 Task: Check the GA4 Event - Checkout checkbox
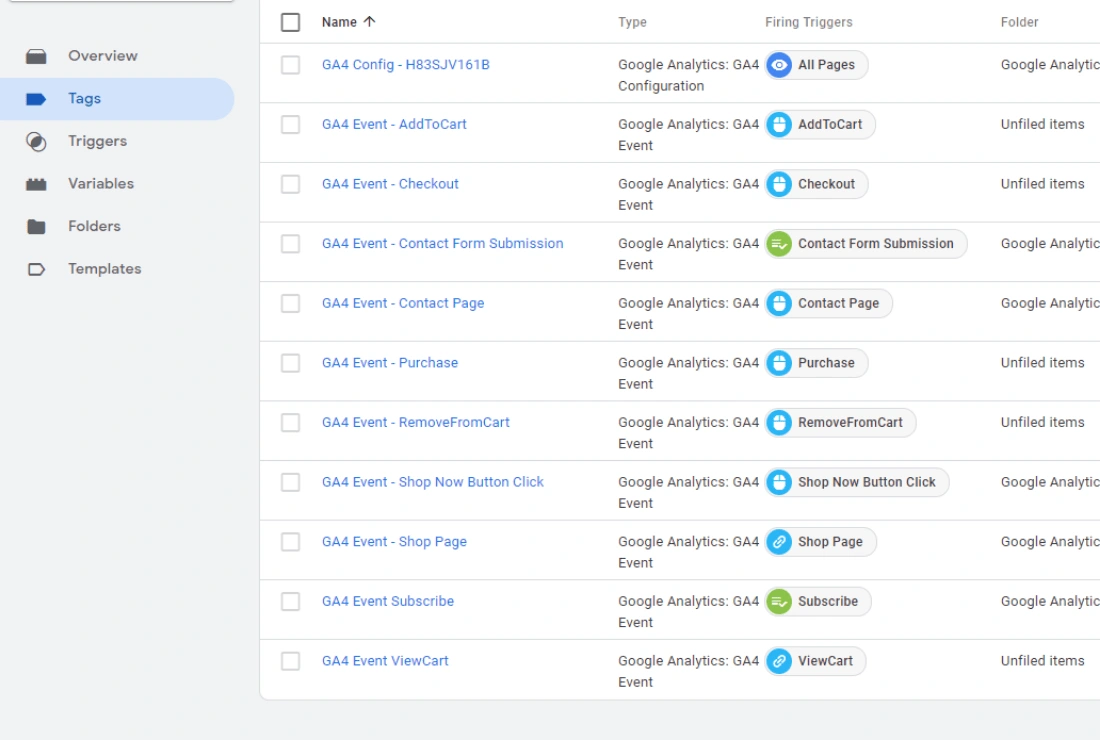[x=290, y=184]
